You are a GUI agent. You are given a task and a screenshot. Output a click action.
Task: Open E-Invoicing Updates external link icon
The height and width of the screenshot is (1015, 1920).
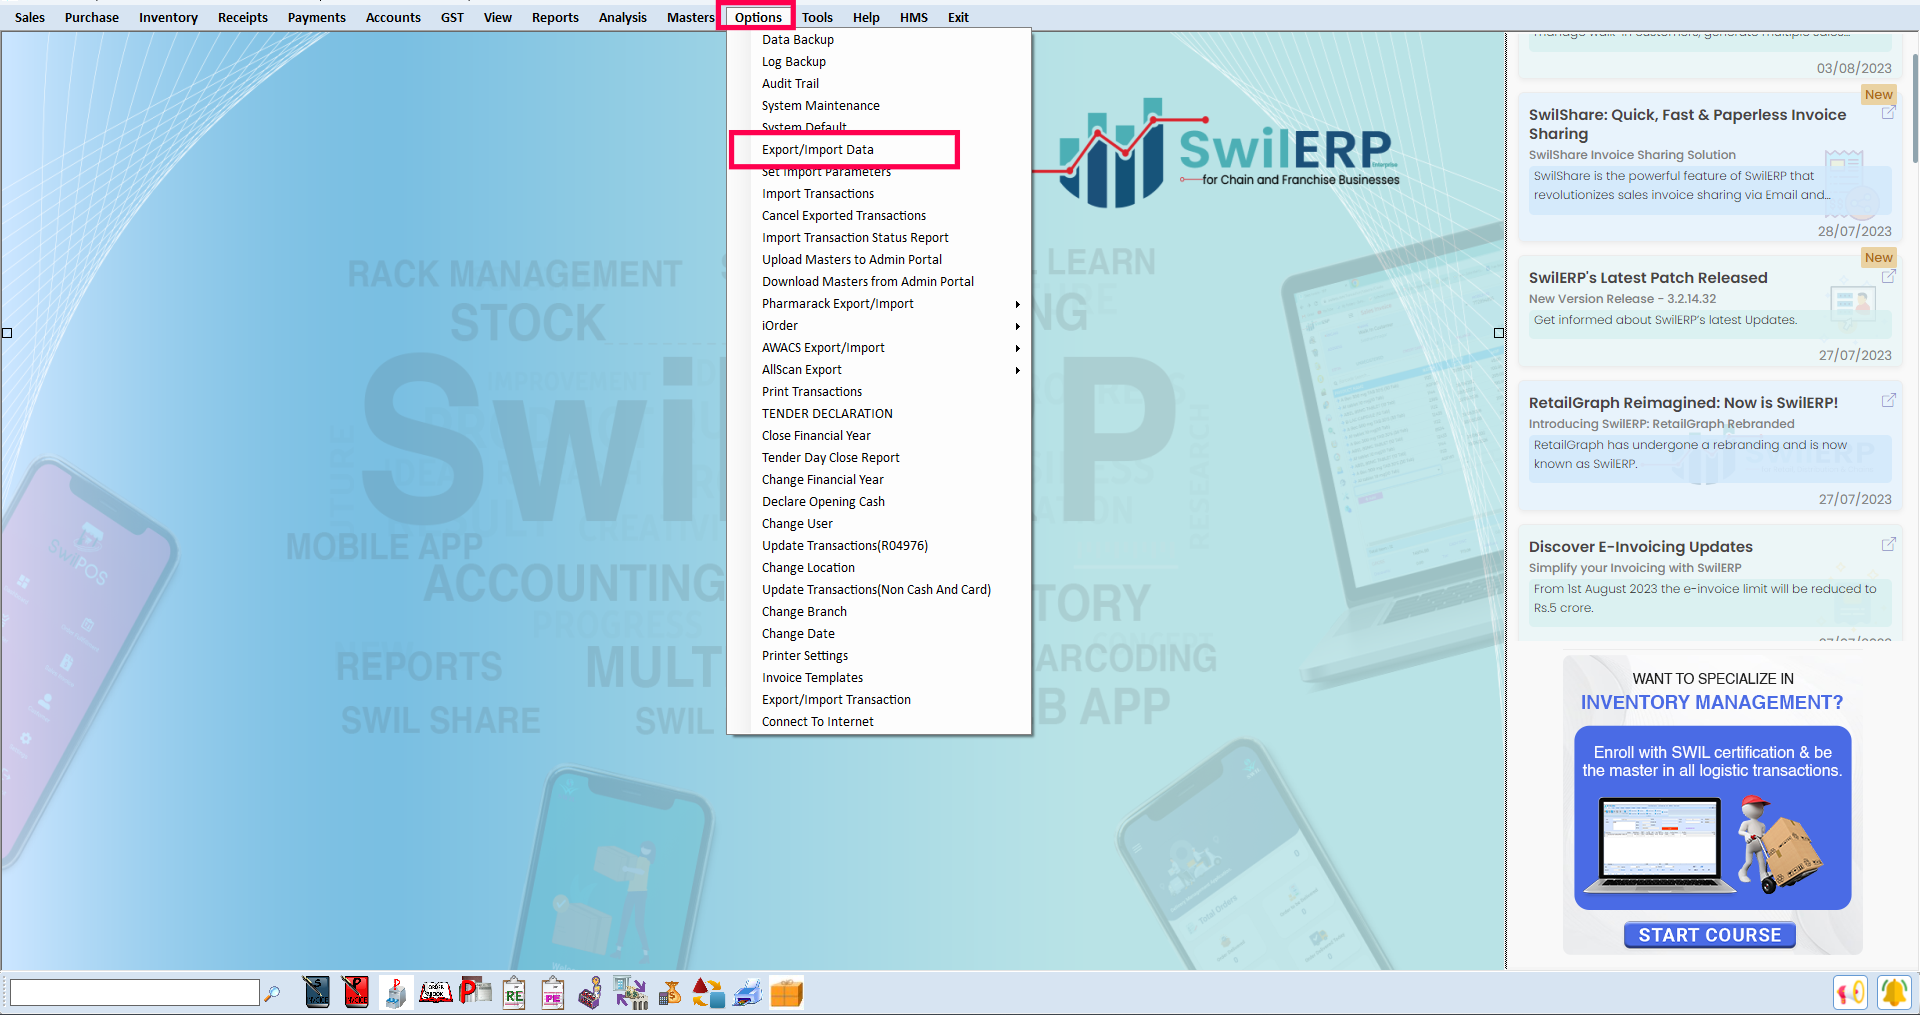point(1888,545)
